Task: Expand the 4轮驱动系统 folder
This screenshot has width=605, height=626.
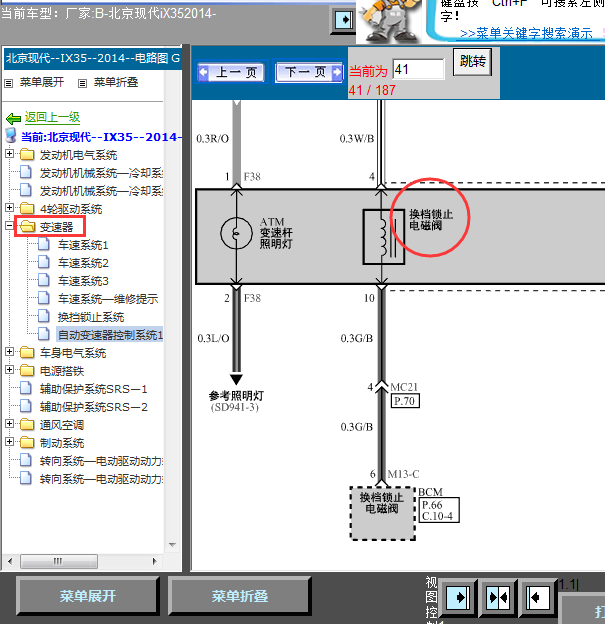Action: tap(10, 208)
